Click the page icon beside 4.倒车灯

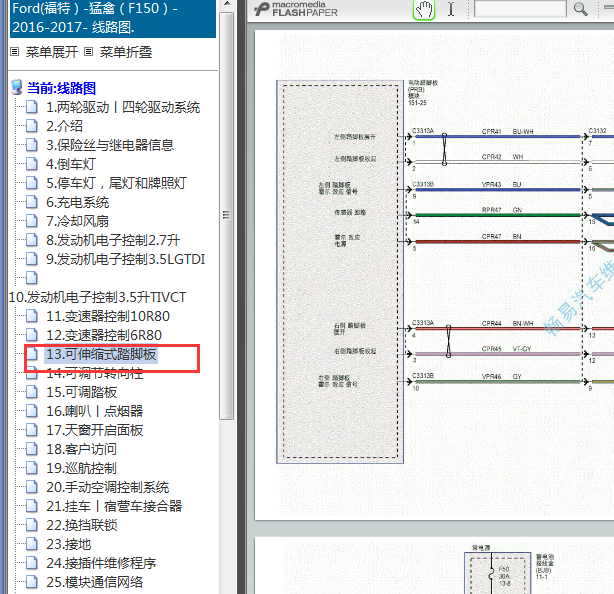[x=32, y=164]
